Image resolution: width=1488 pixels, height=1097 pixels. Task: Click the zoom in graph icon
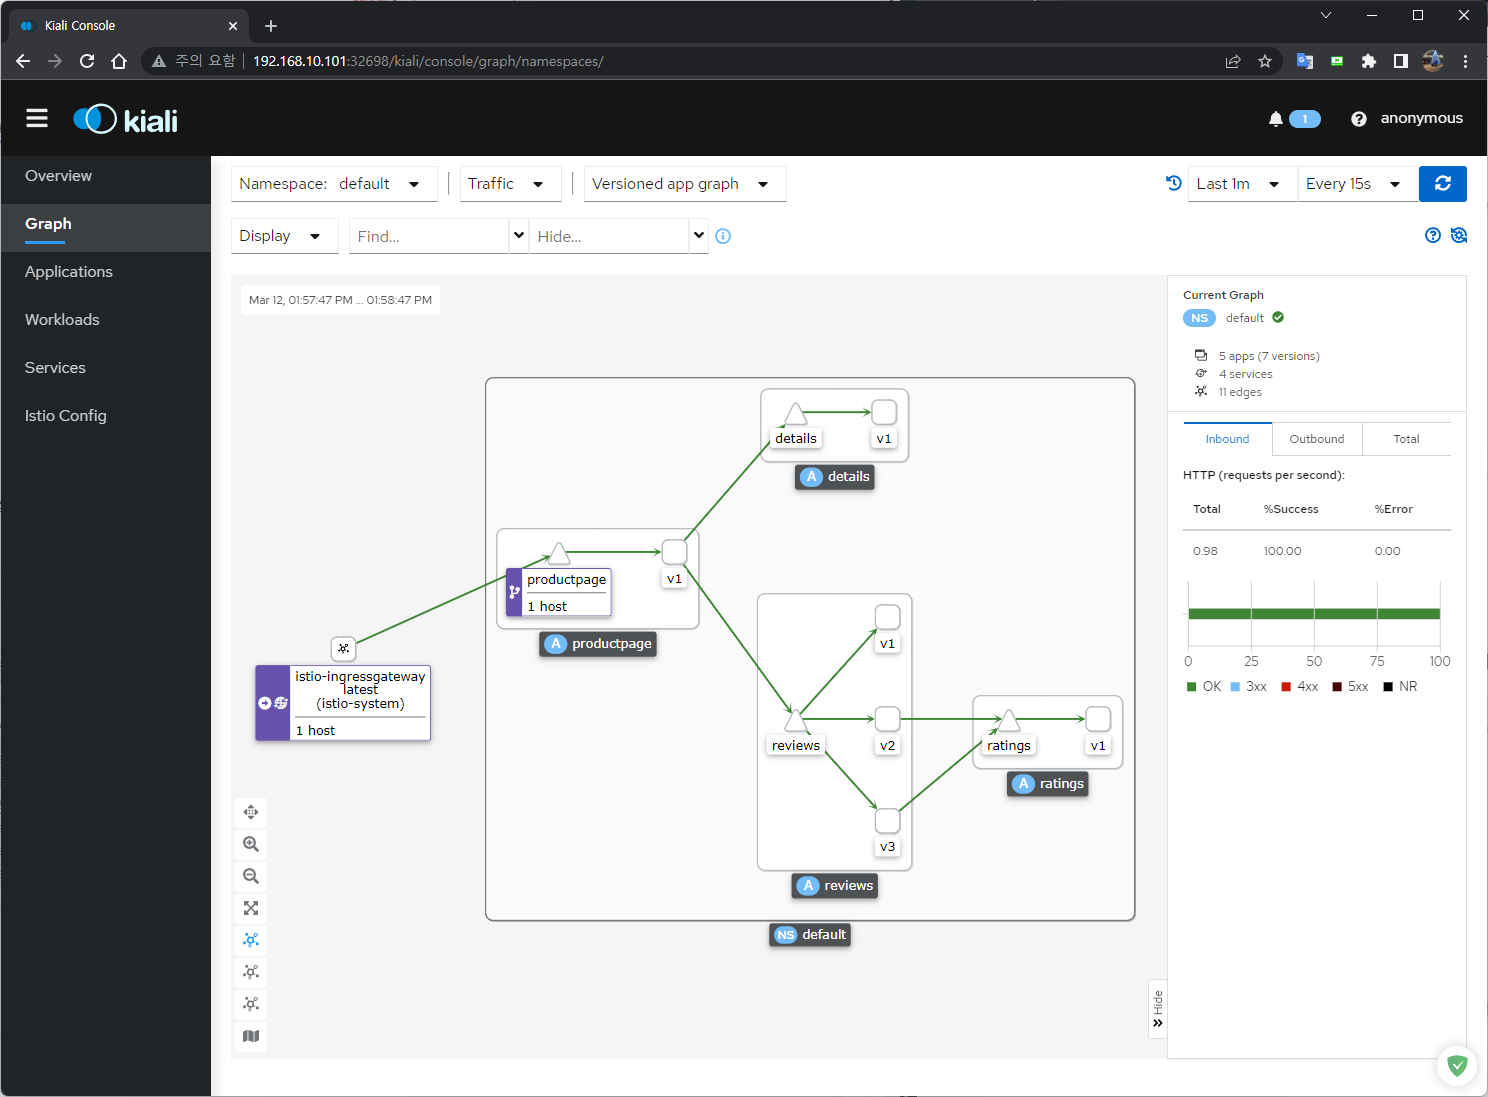[251, 844]
